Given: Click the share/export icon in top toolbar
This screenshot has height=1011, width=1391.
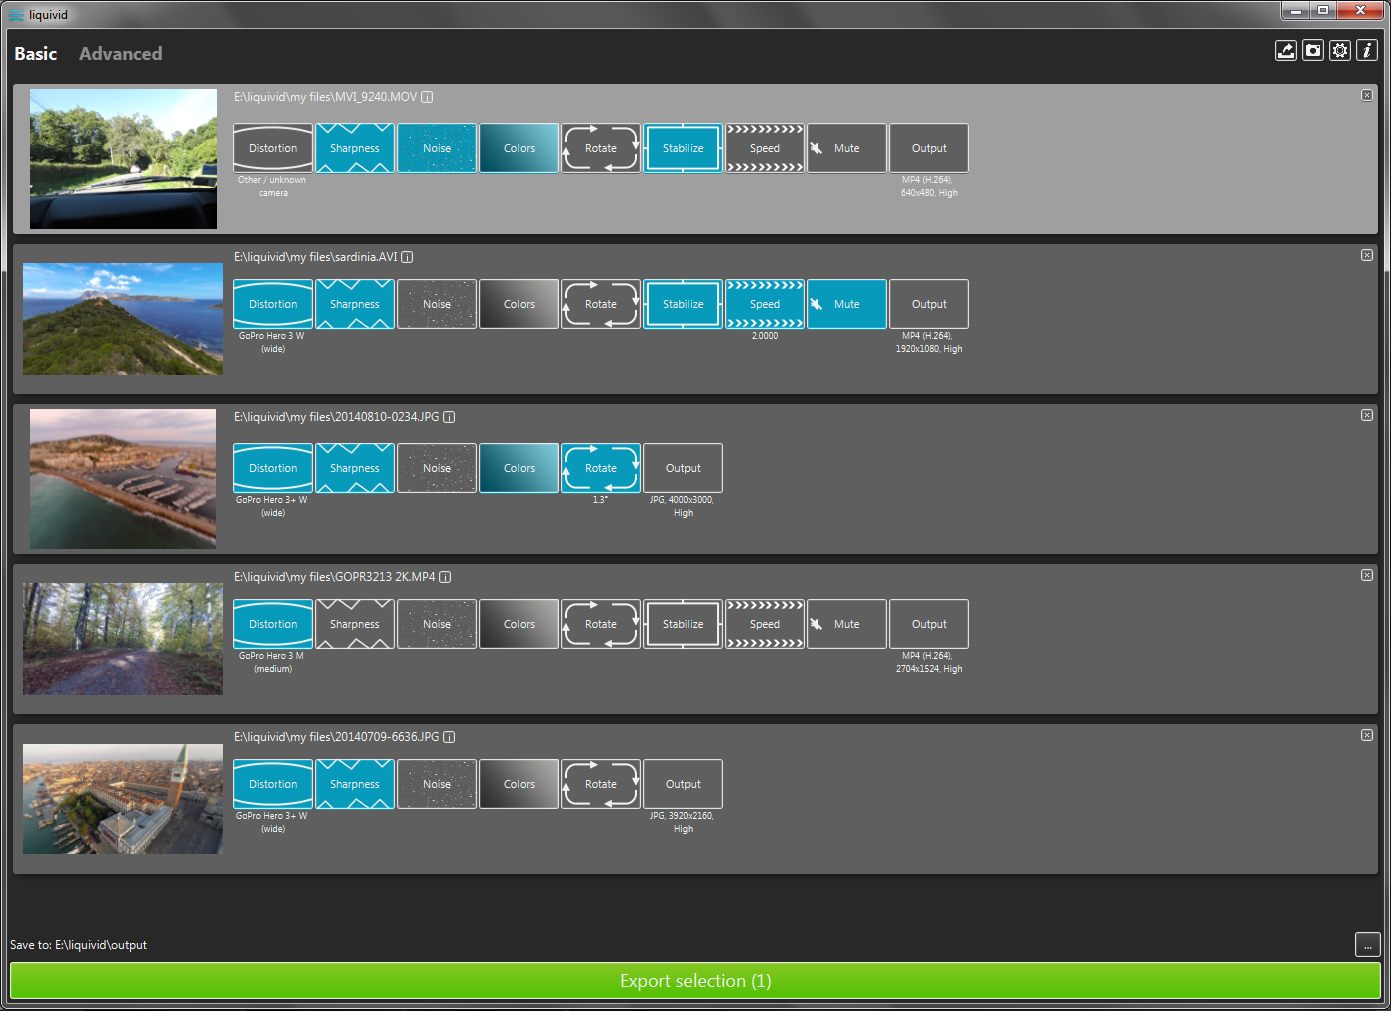Looking at the screenshot, I should 1286,51.
